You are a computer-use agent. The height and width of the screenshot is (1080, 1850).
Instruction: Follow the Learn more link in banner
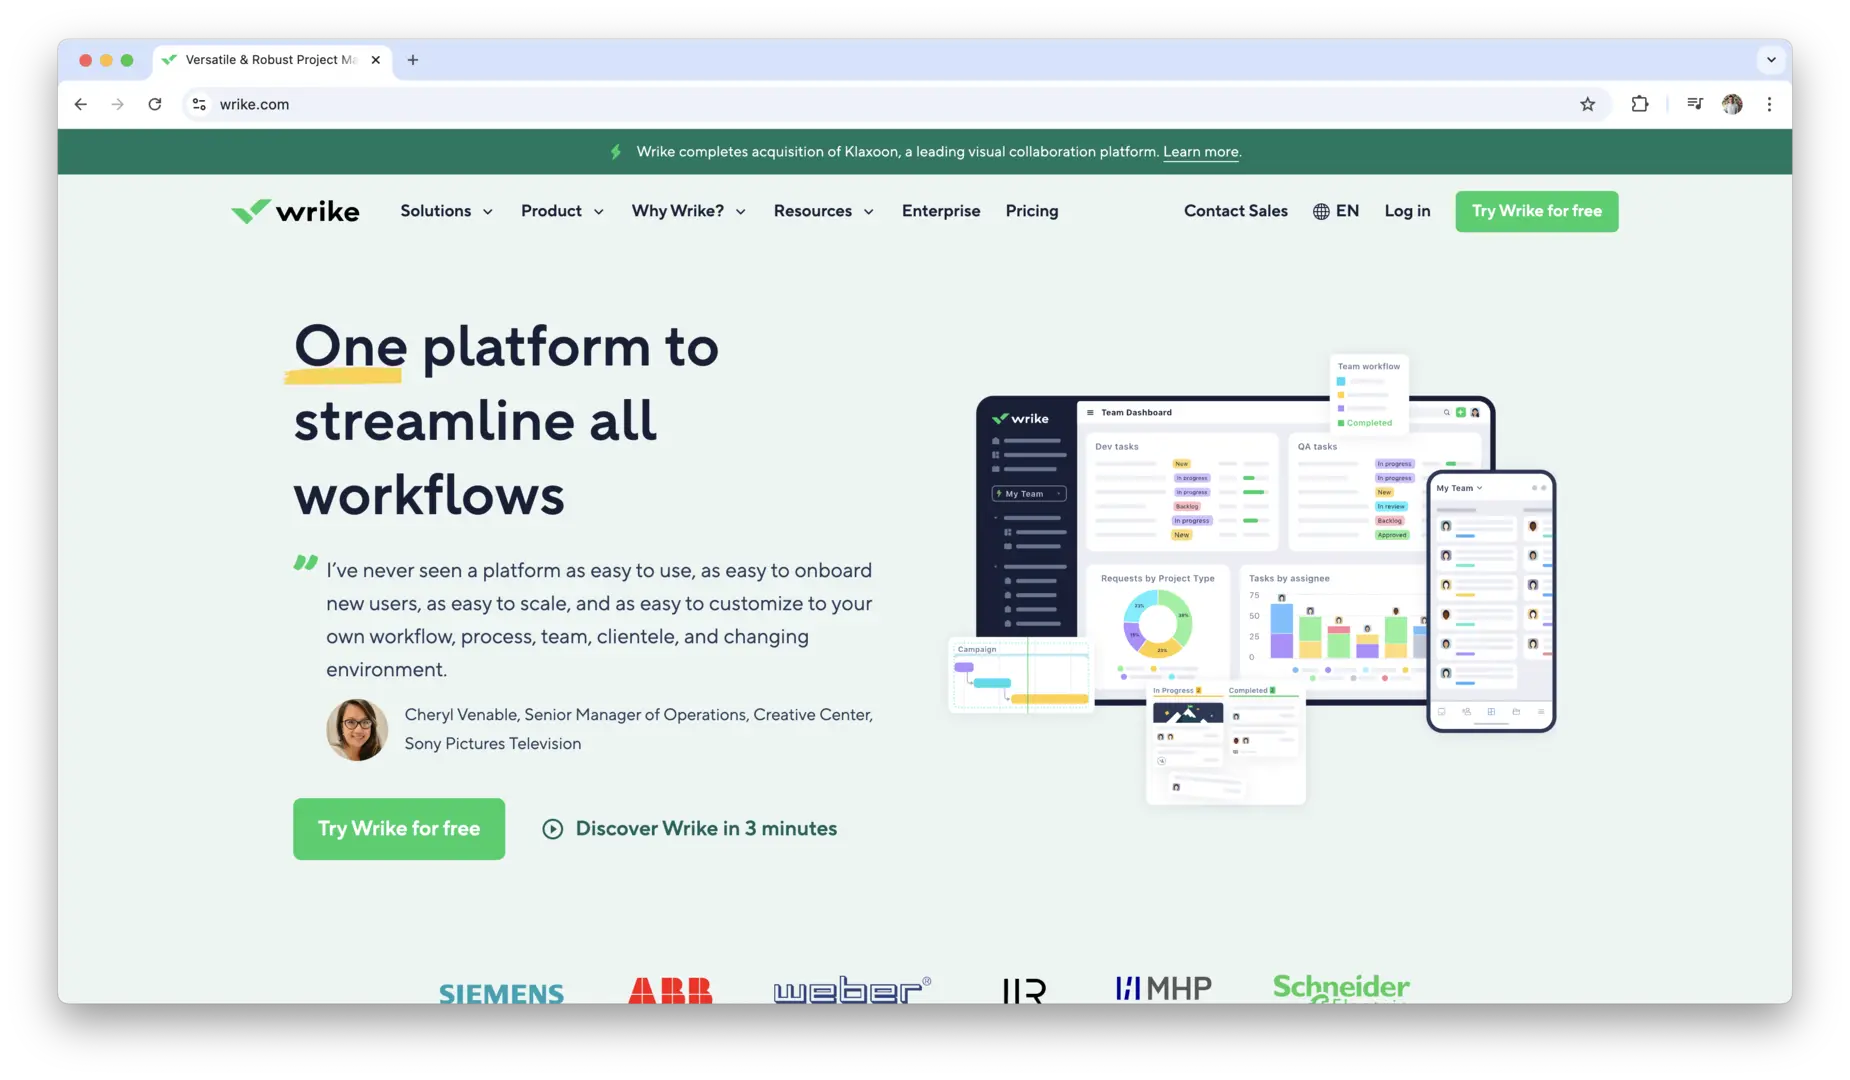click(1200, 152)
